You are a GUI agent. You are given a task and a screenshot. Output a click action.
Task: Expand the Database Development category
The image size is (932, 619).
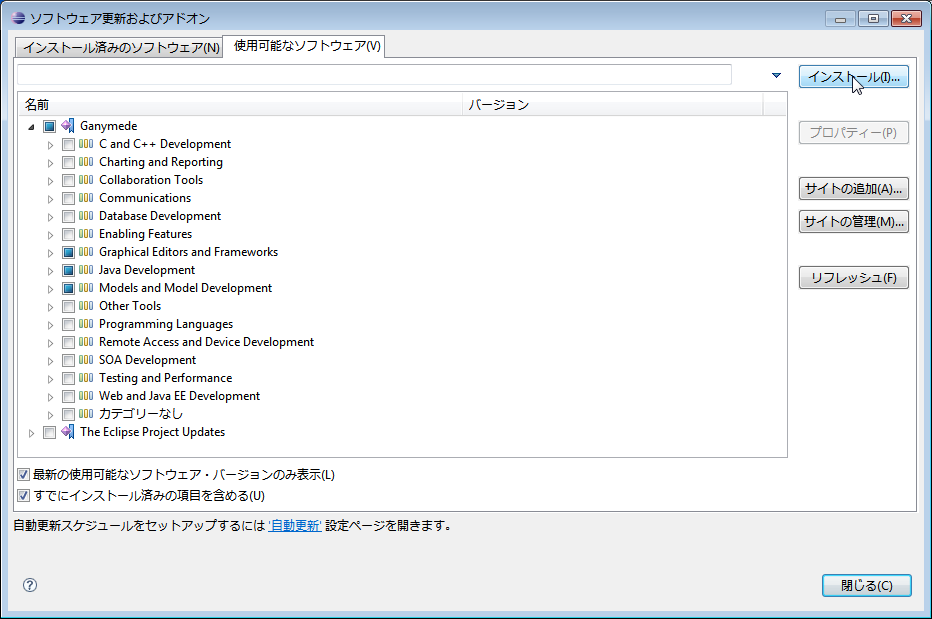pyautogui.click(x=51, y=217)
